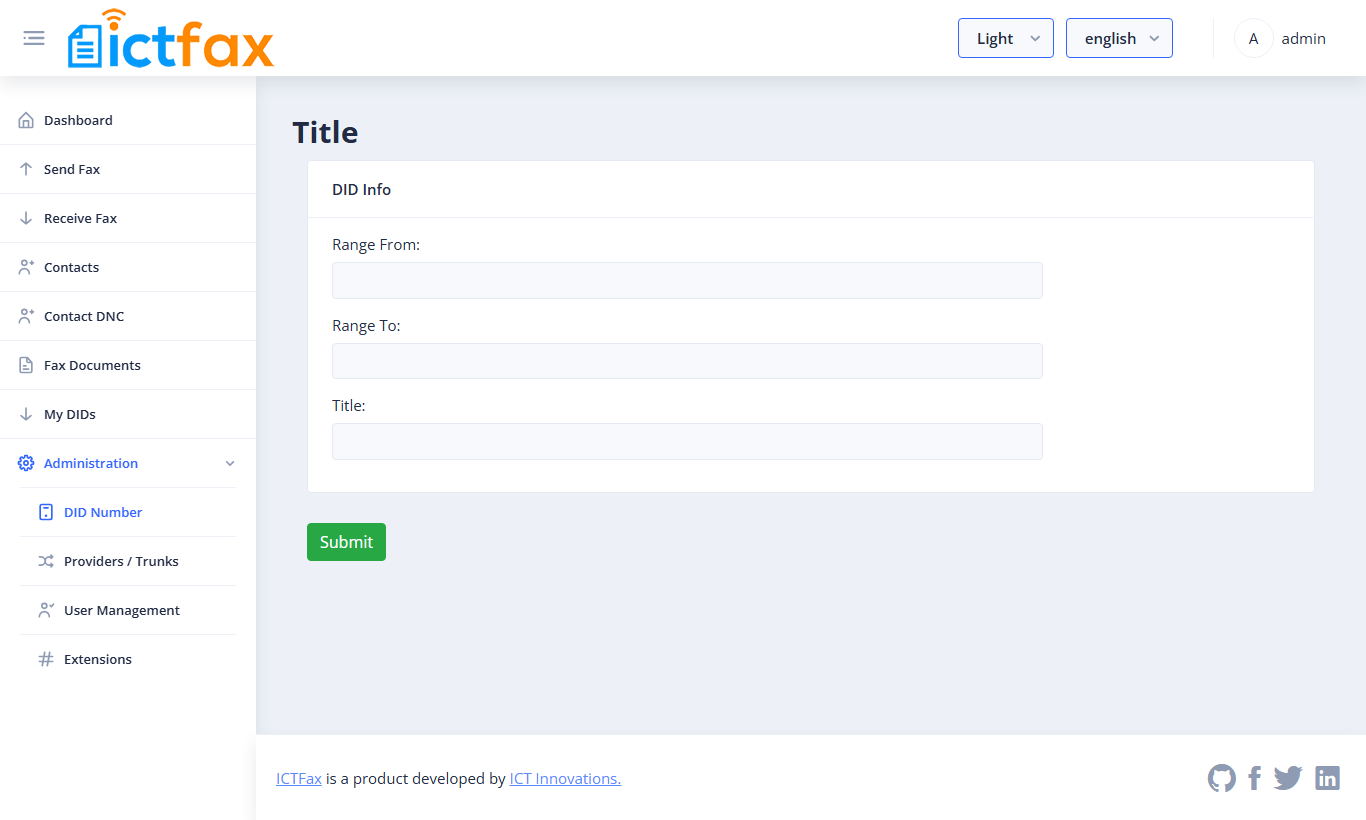
Task: Open the My DIDs menu item
Action: point(128,414)
